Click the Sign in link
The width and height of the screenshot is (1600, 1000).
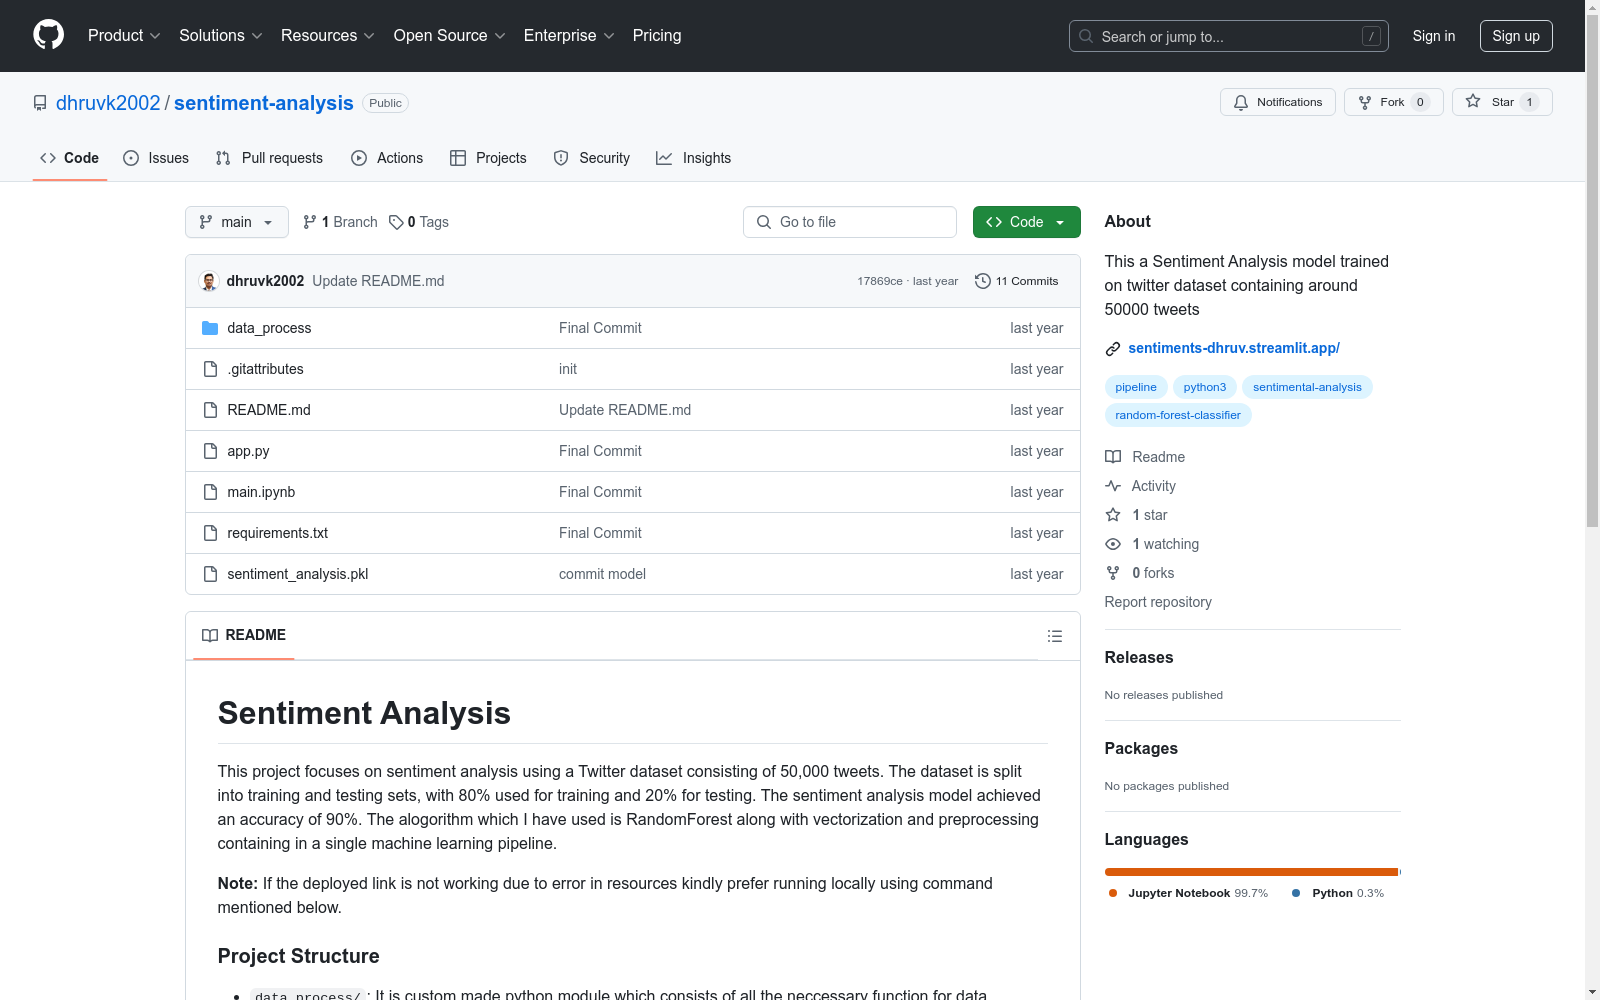coord(1433,36)
